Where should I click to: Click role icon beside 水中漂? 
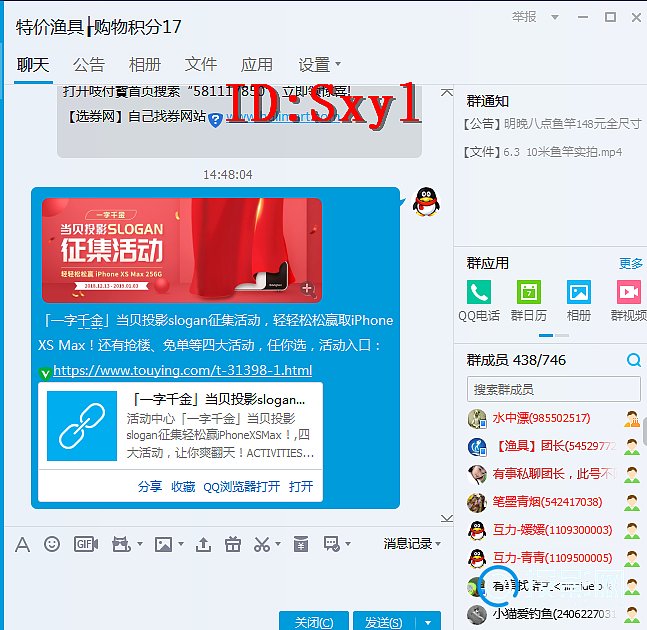pyautogui.click(x=632, y=418)
